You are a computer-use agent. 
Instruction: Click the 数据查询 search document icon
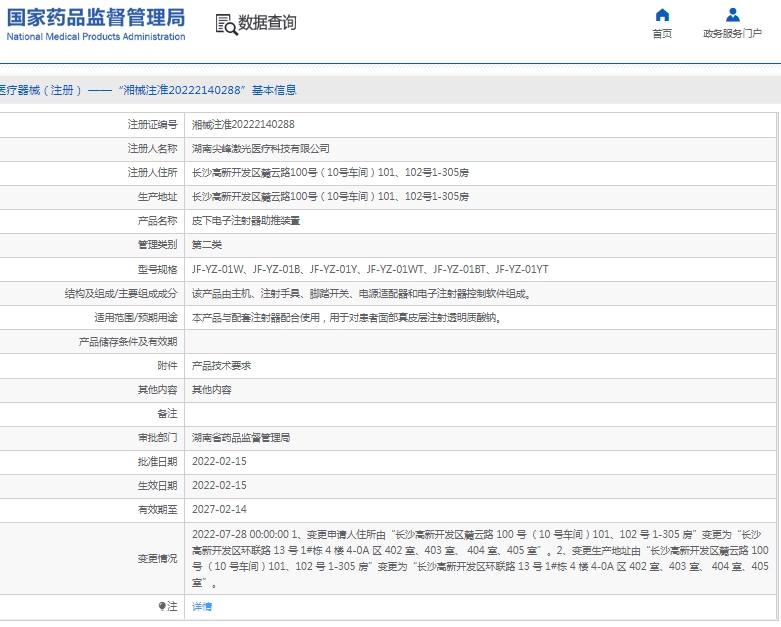coord(226,24)
